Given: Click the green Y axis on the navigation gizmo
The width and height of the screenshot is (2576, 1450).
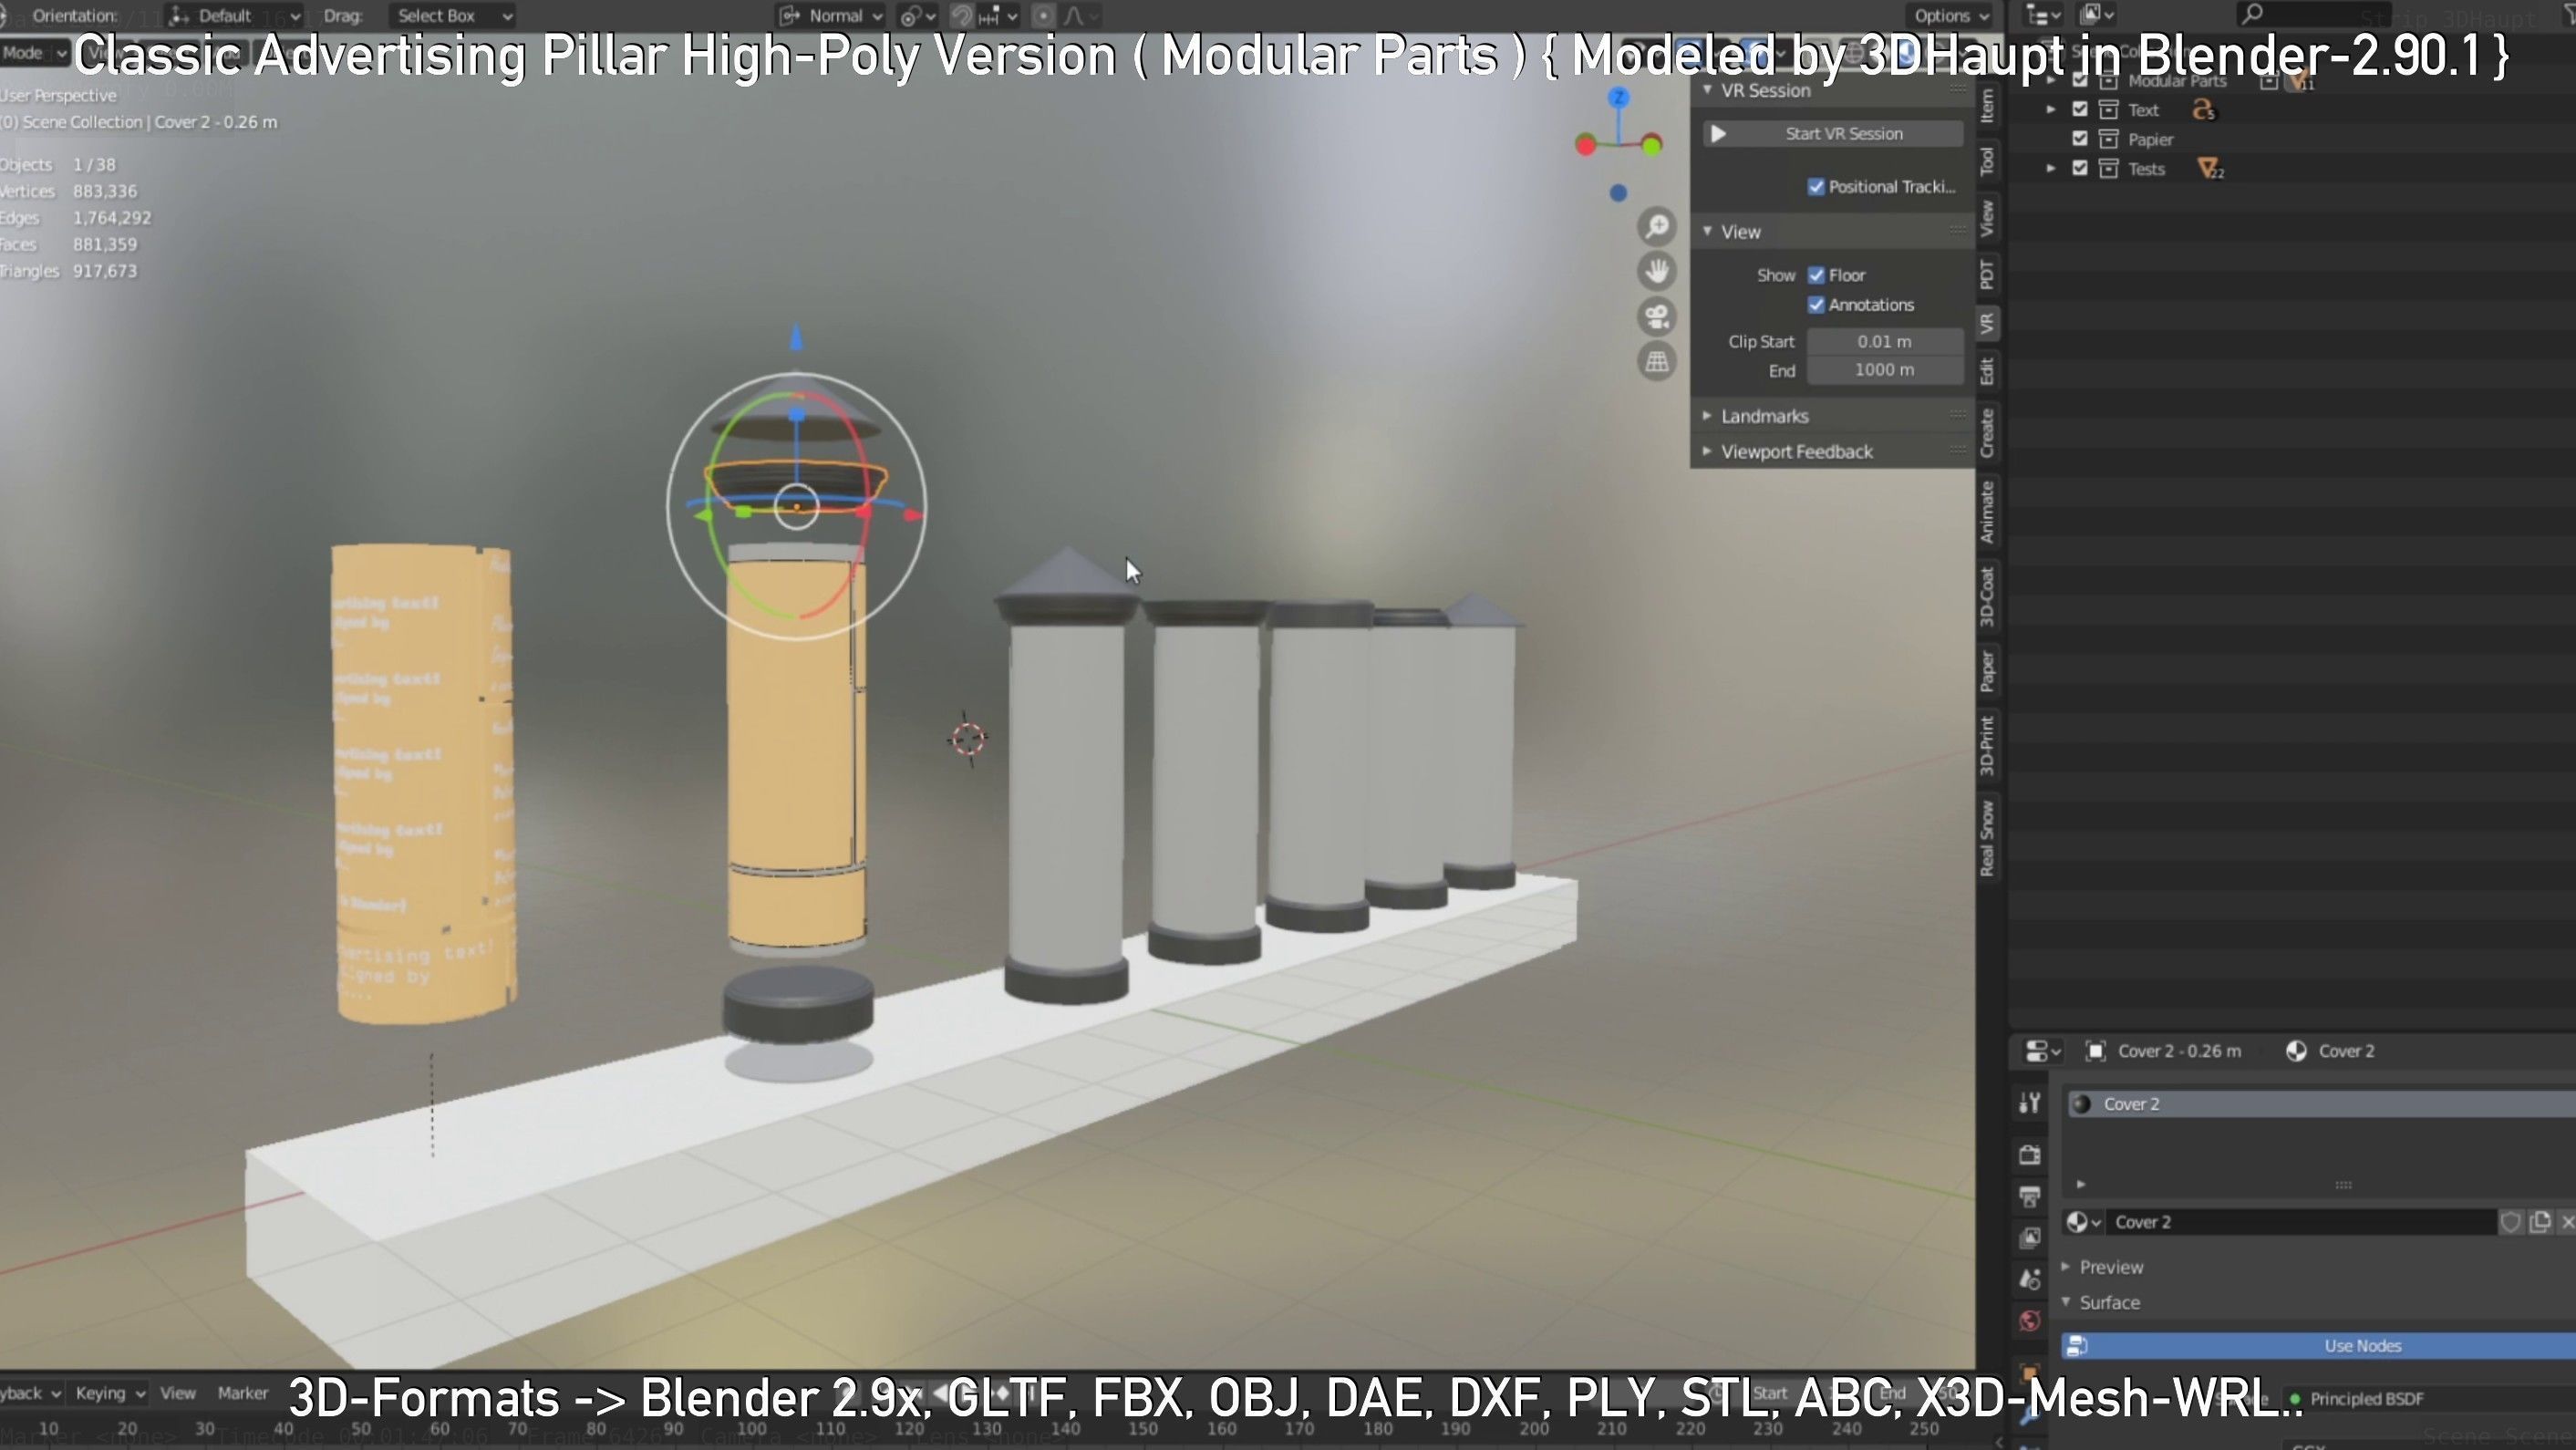Looking at the screenshot, I should click(1652, 145).
